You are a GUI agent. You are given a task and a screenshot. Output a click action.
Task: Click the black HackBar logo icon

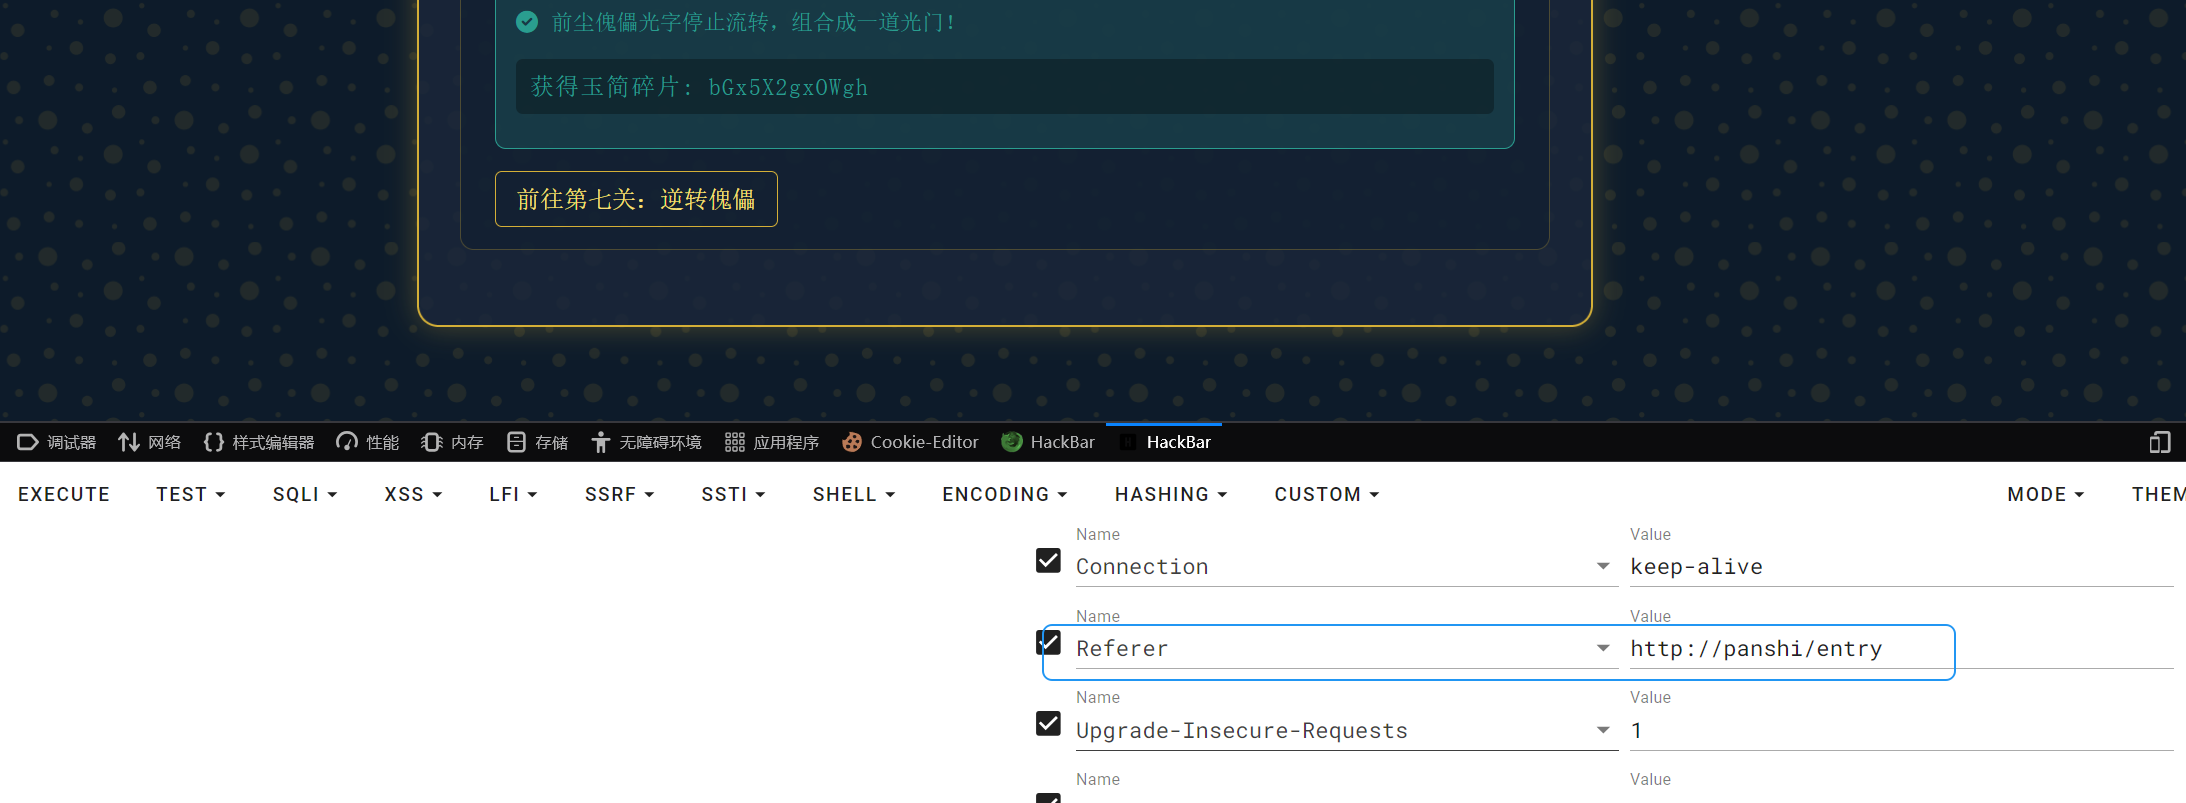click(x=1128, y=442)
